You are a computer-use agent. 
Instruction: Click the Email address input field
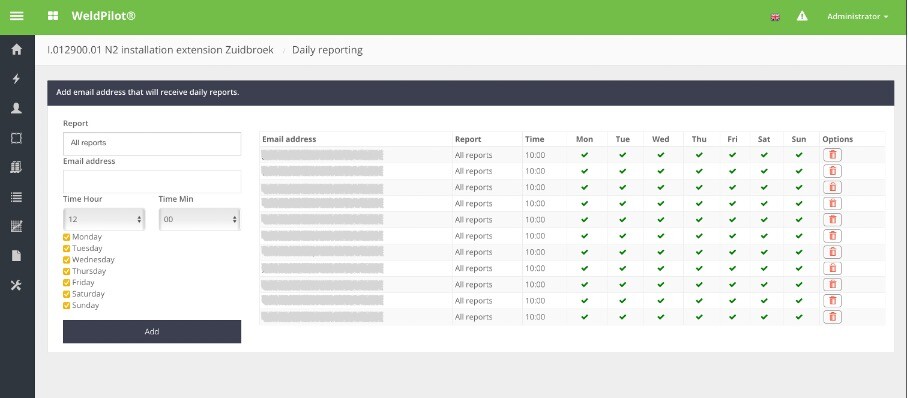(152, 181)
